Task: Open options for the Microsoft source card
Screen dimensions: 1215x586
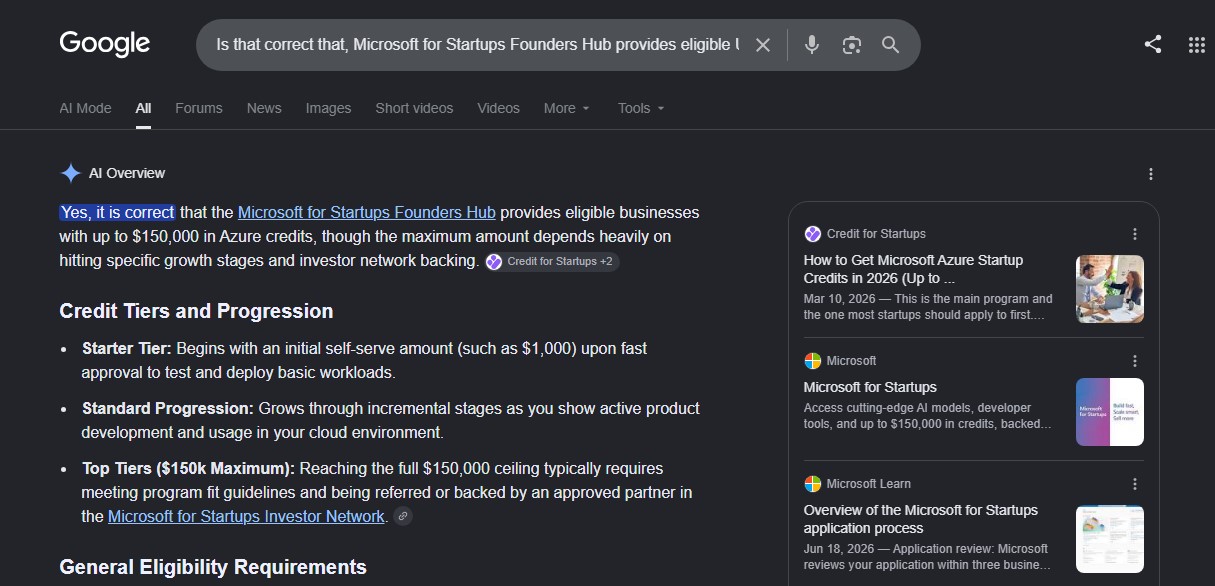Action: point(1135,361)
